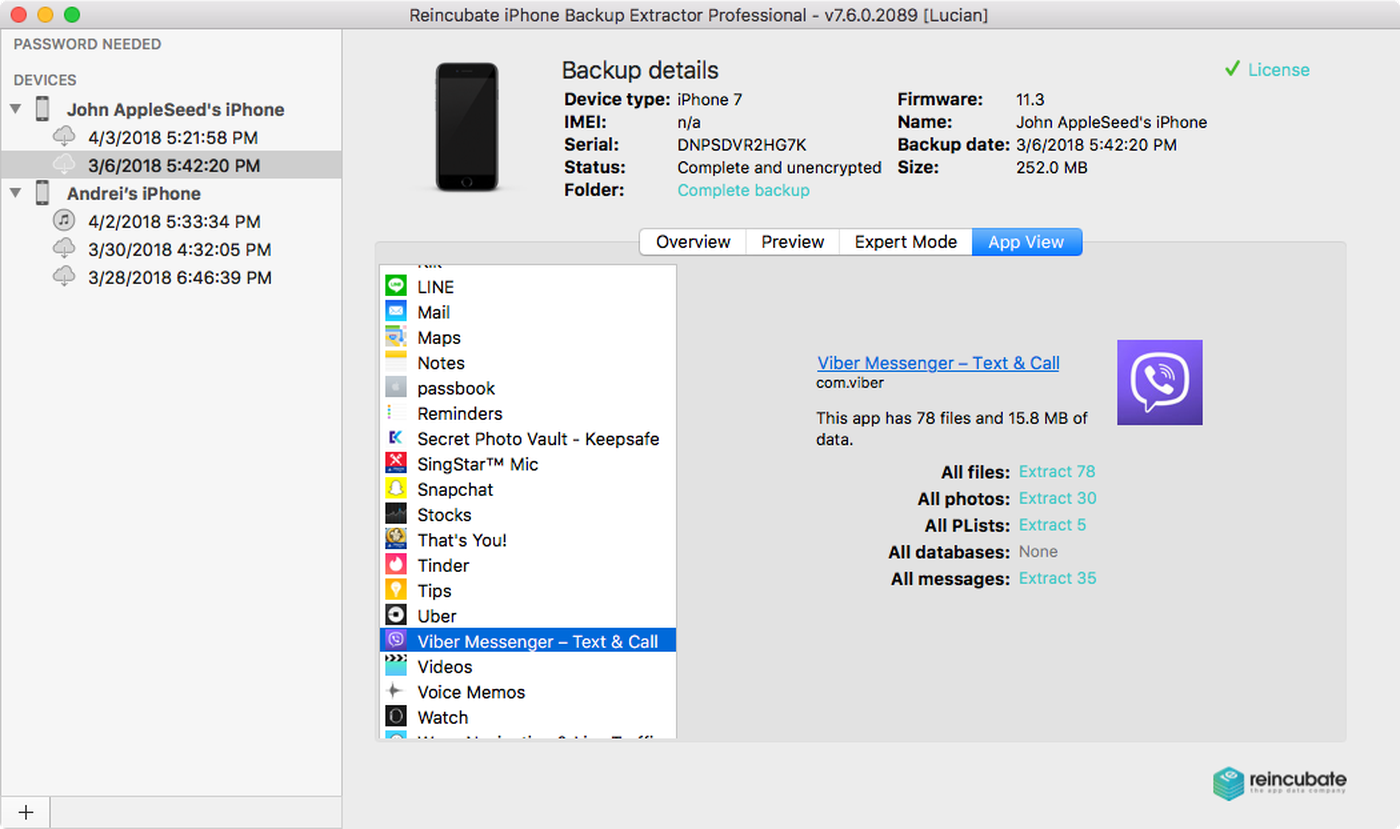Collapse John AppleSeed's iPhone backup list
The height and width of the screenshot is (829, 1400).
[x=17, y=109]
